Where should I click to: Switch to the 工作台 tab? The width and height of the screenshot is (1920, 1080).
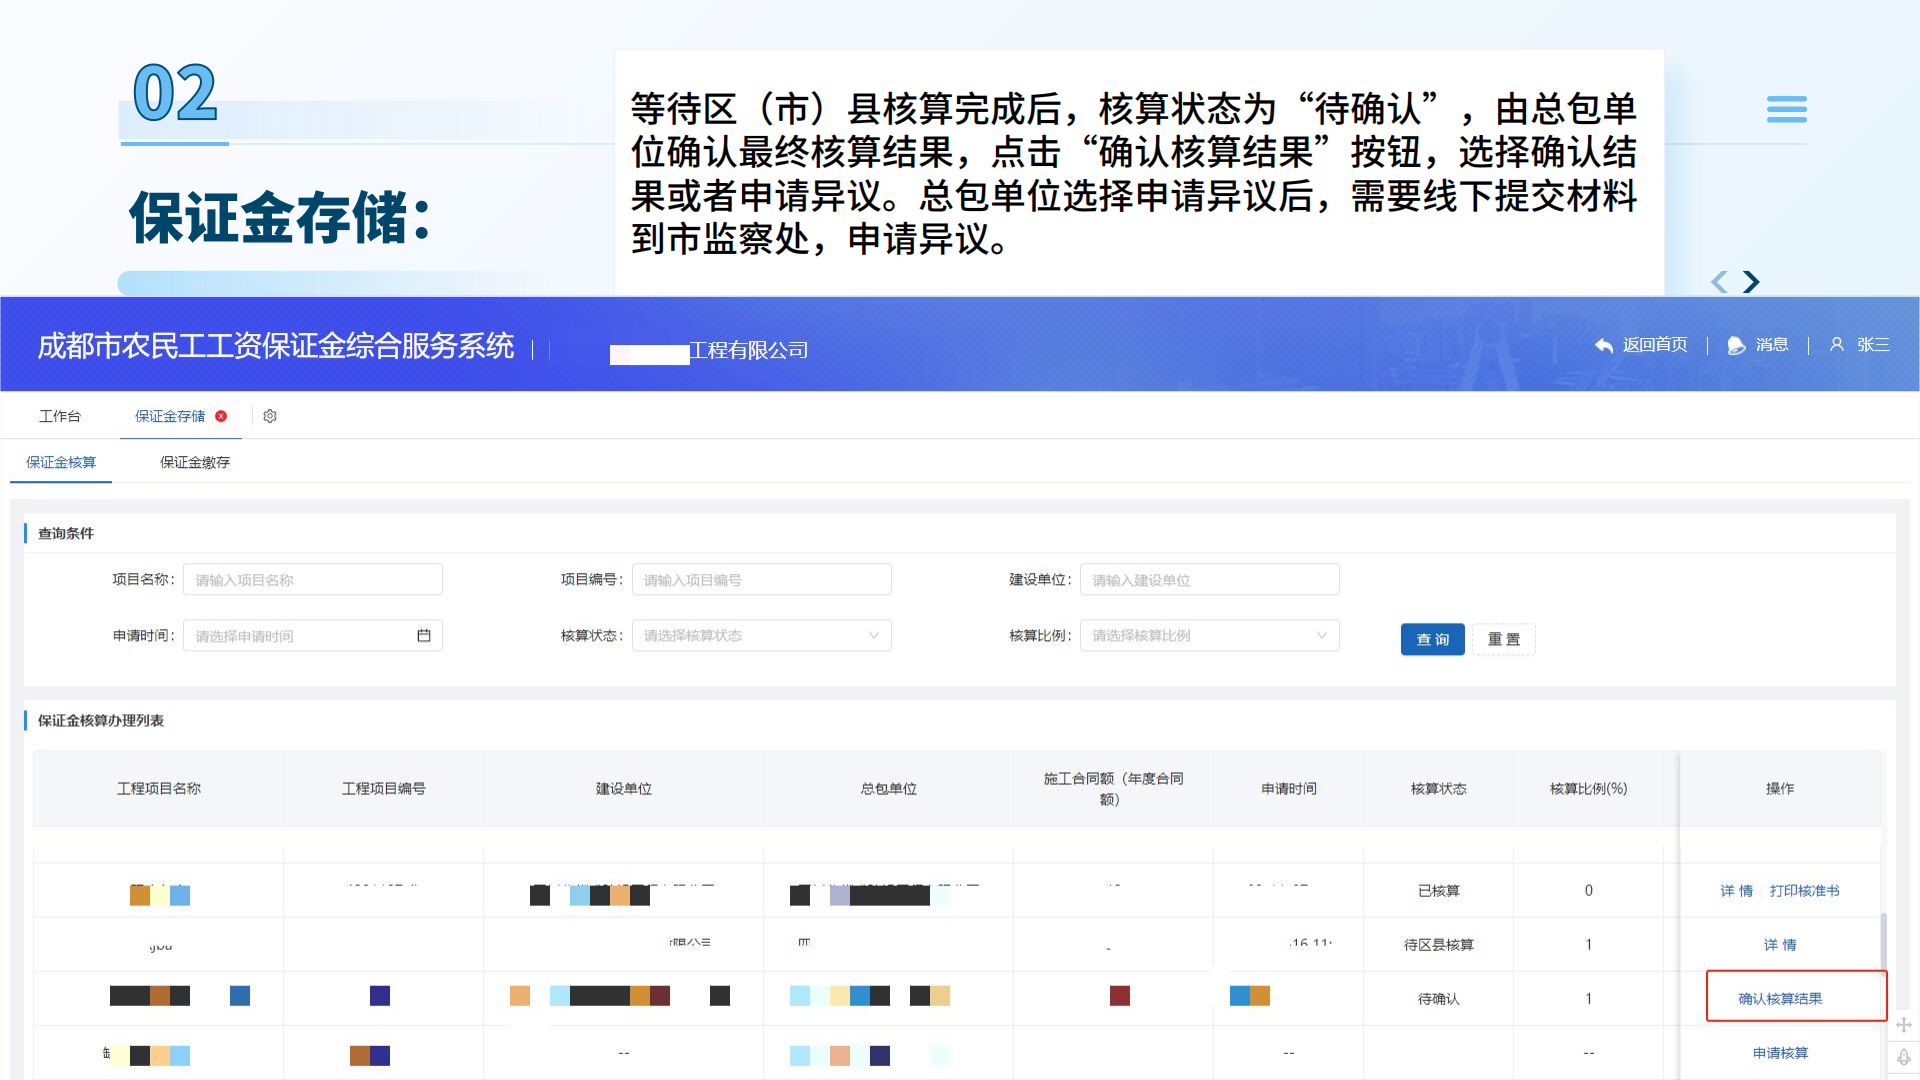[x=60, y=416]
